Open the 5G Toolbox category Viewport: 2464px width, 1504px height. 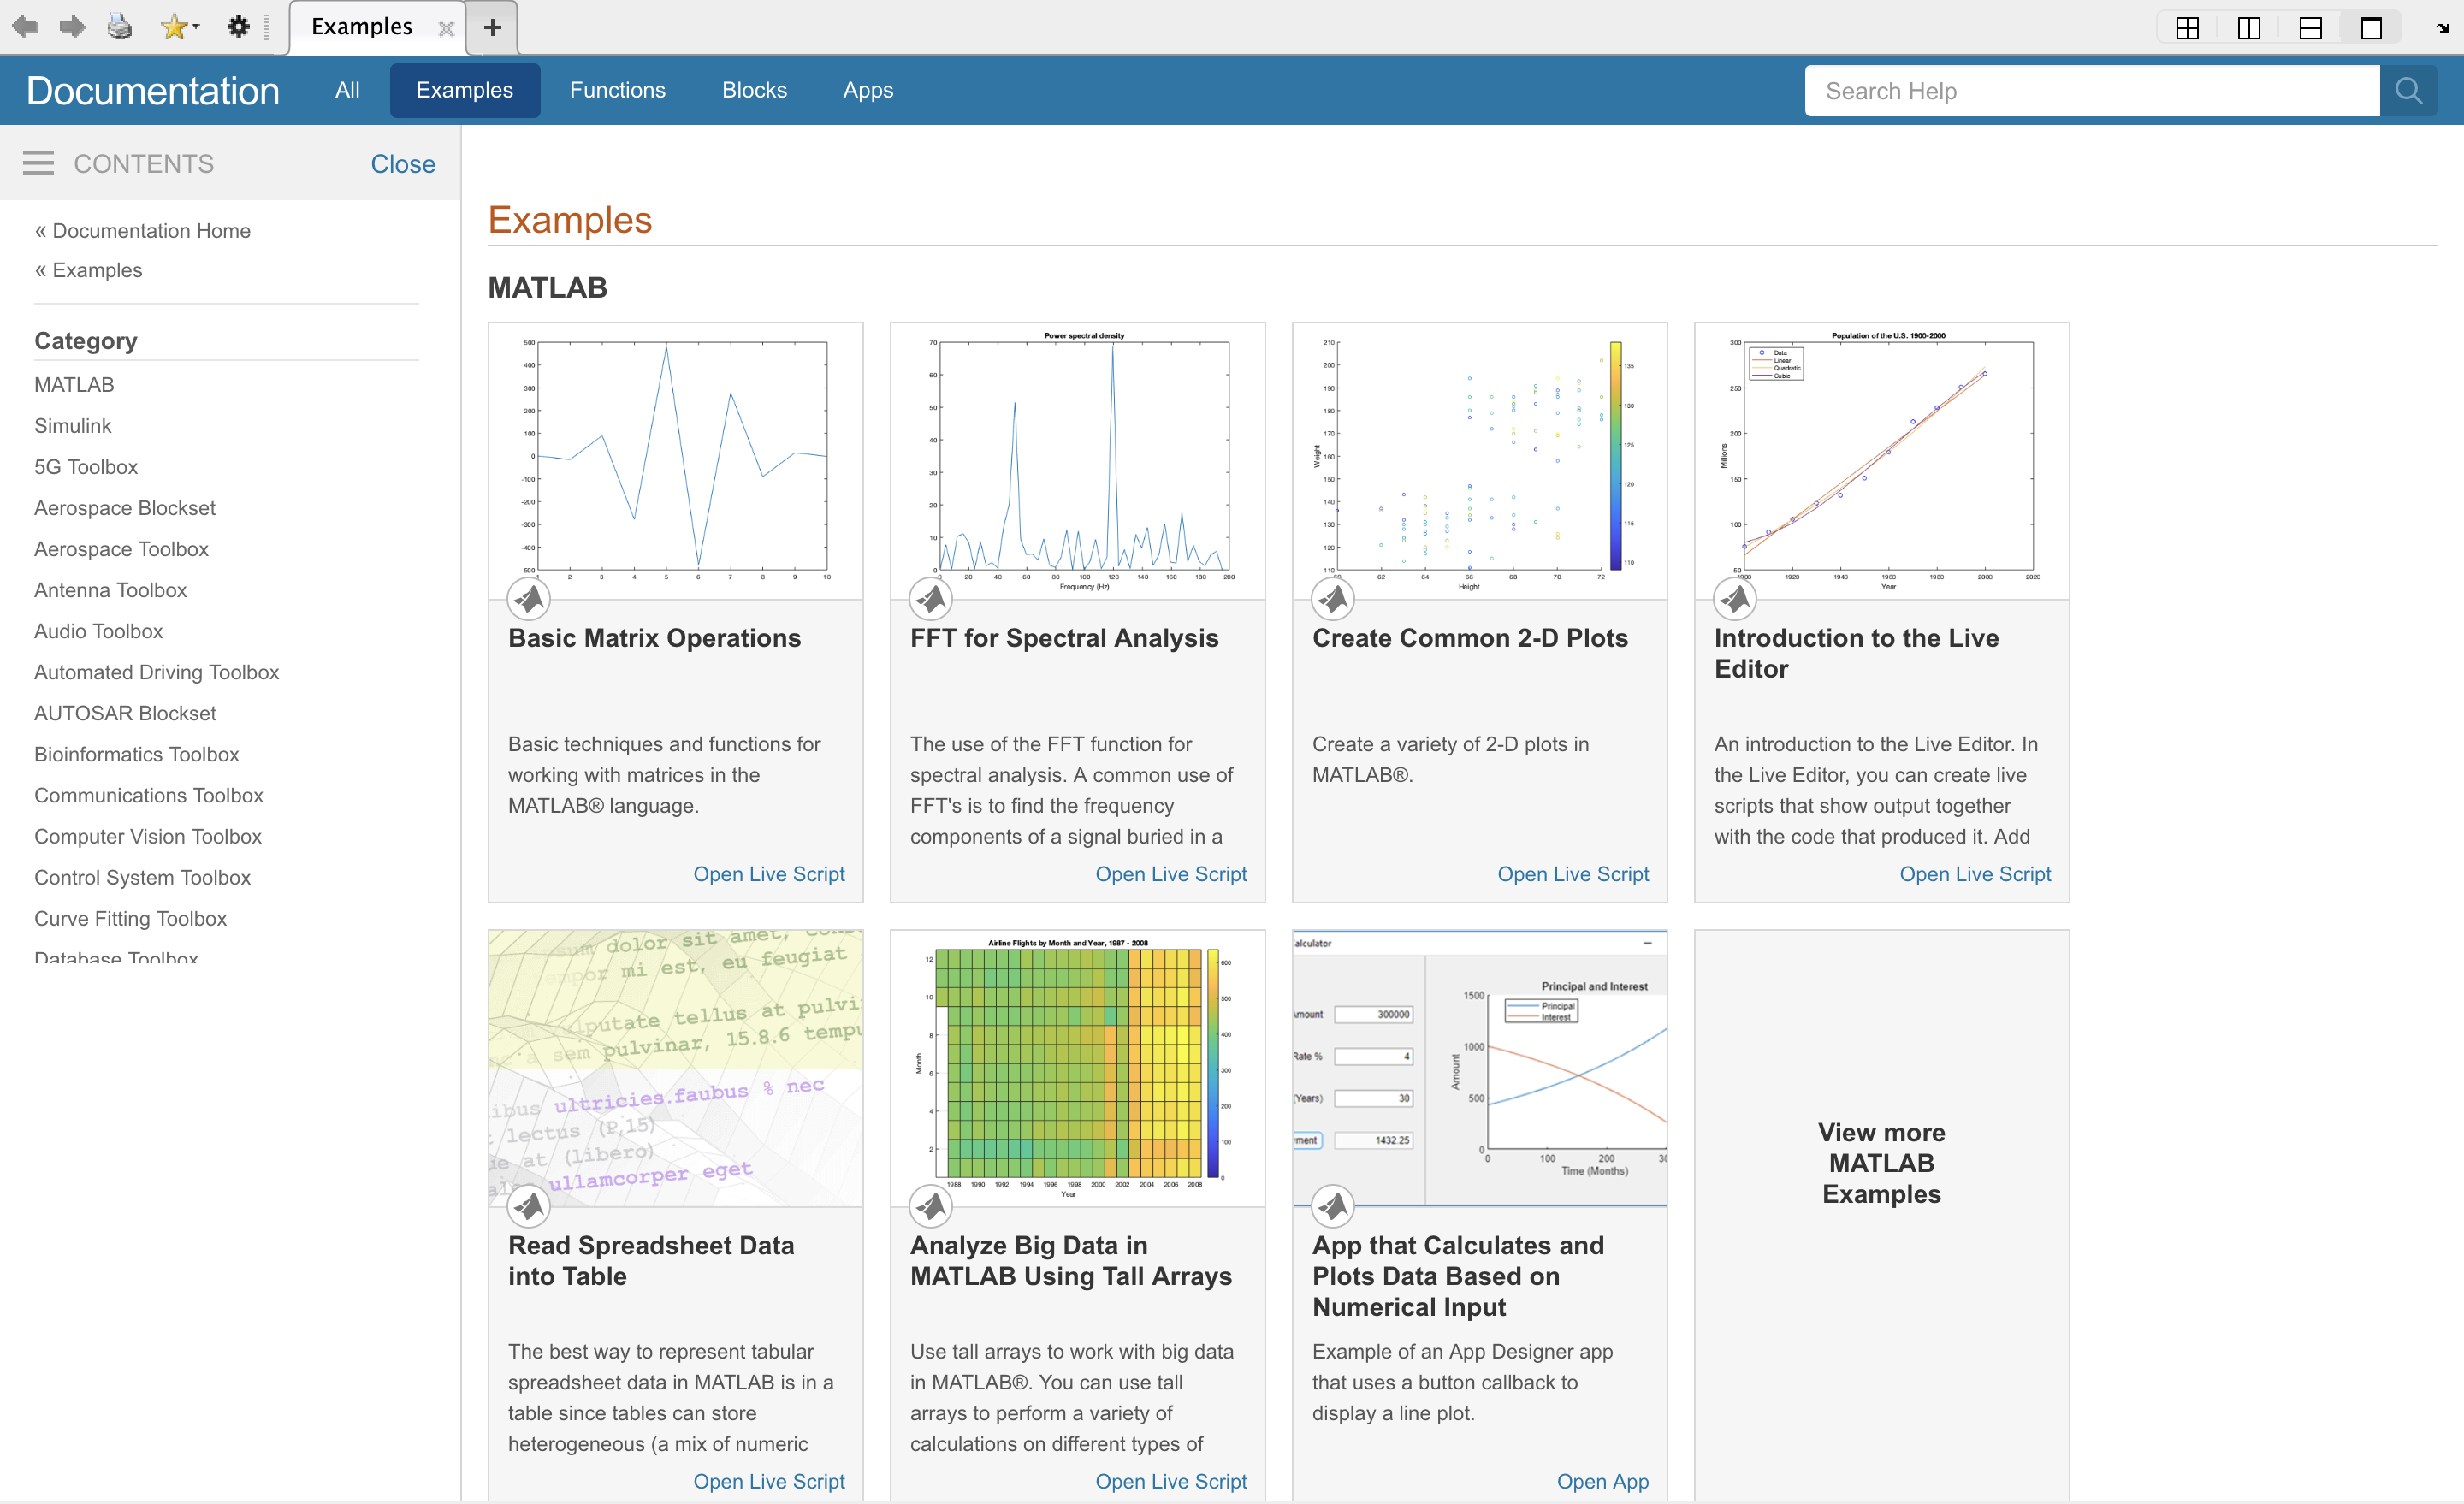point(86,467)
